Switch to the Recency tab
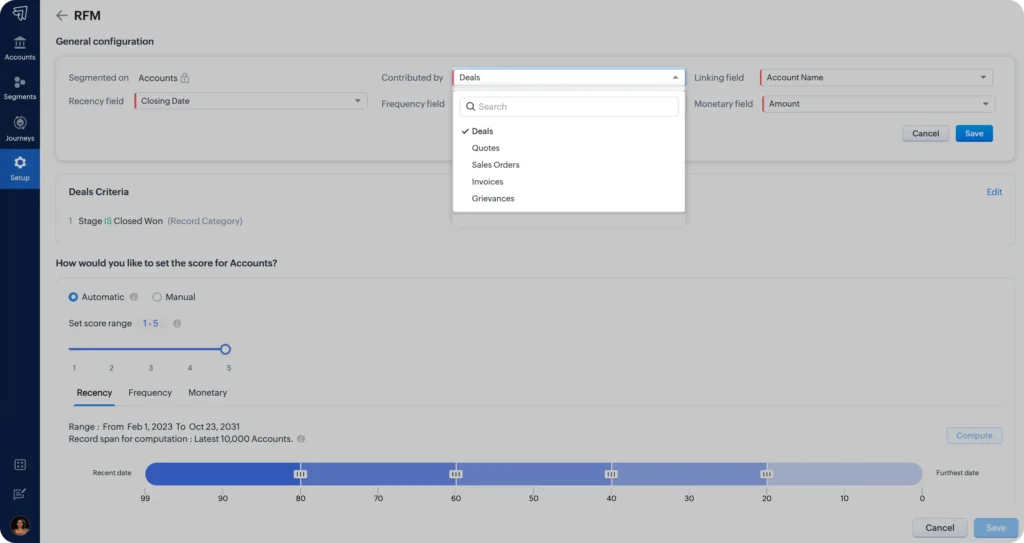Image resolution: width=1024 pixels, height=543 pixels. [94, 393]
